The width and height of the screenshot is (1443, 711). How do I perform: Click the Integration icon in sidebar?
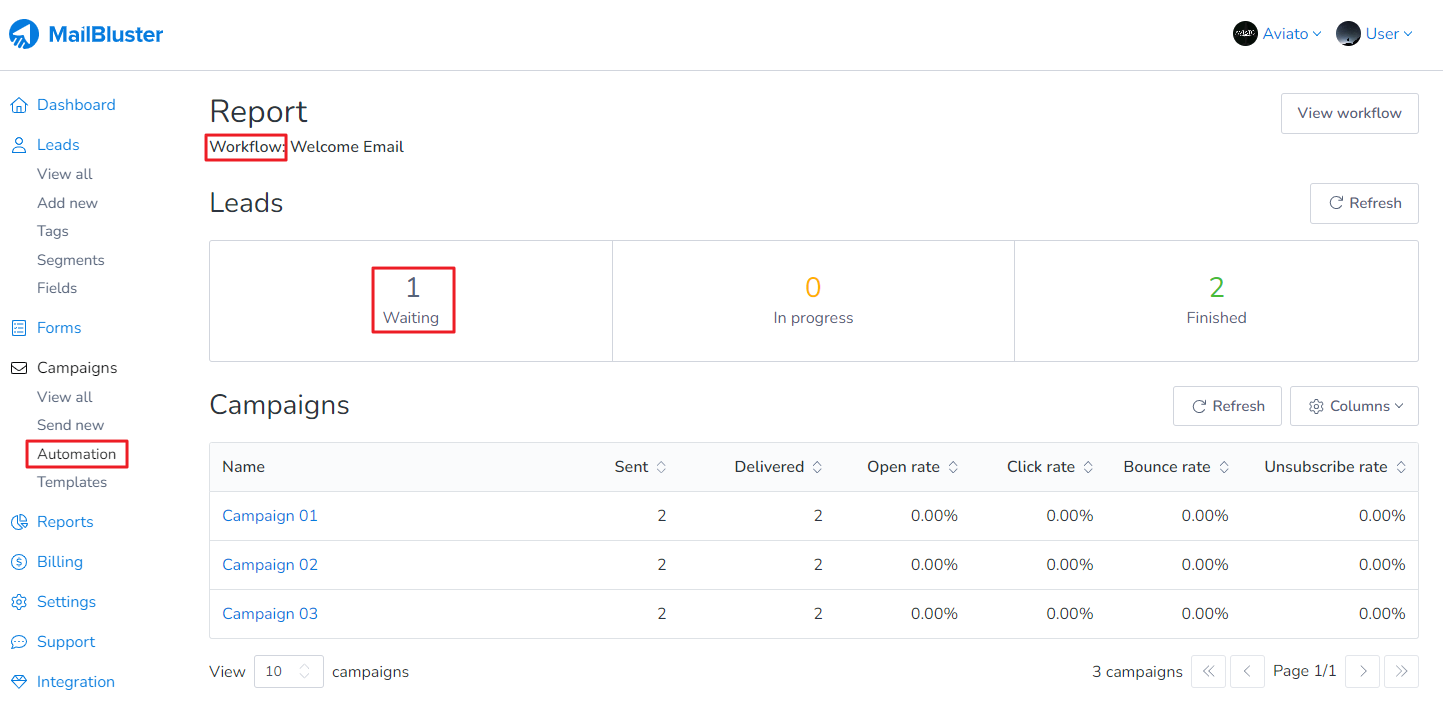click(19, 681)
